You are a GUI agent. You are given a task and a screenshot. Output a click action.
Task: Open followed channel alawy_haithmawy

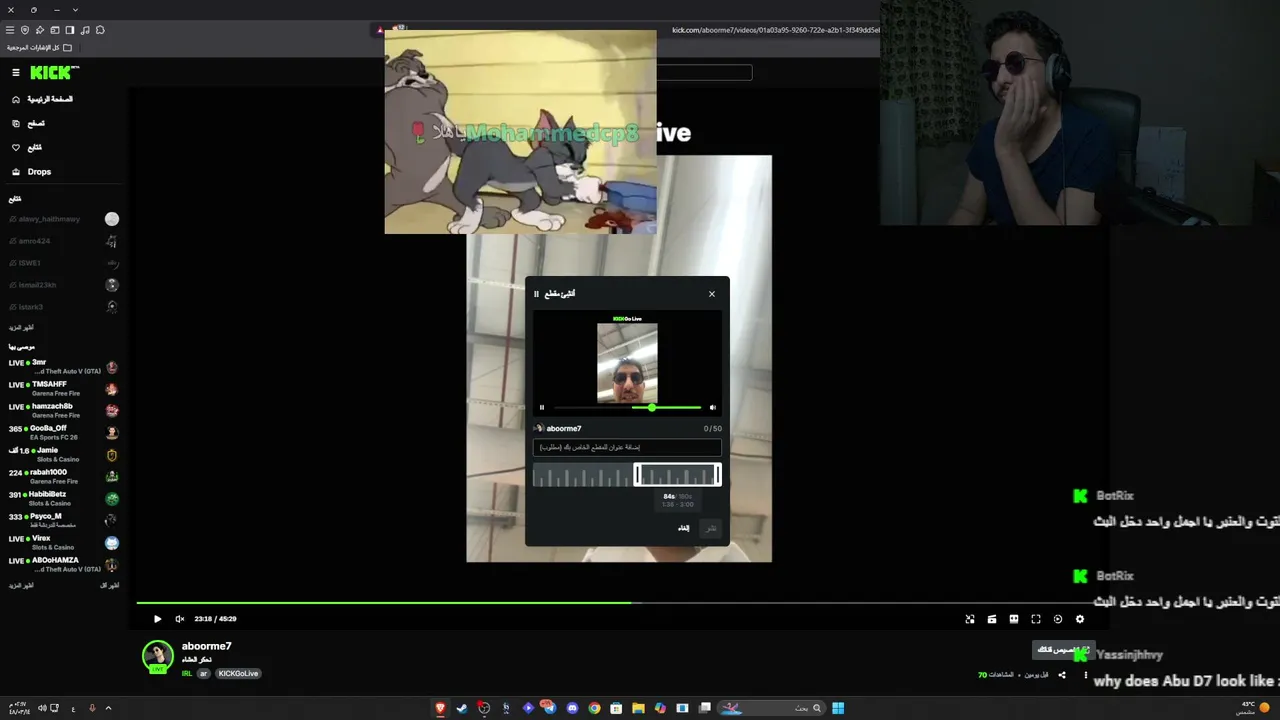(x=63, y=219)
